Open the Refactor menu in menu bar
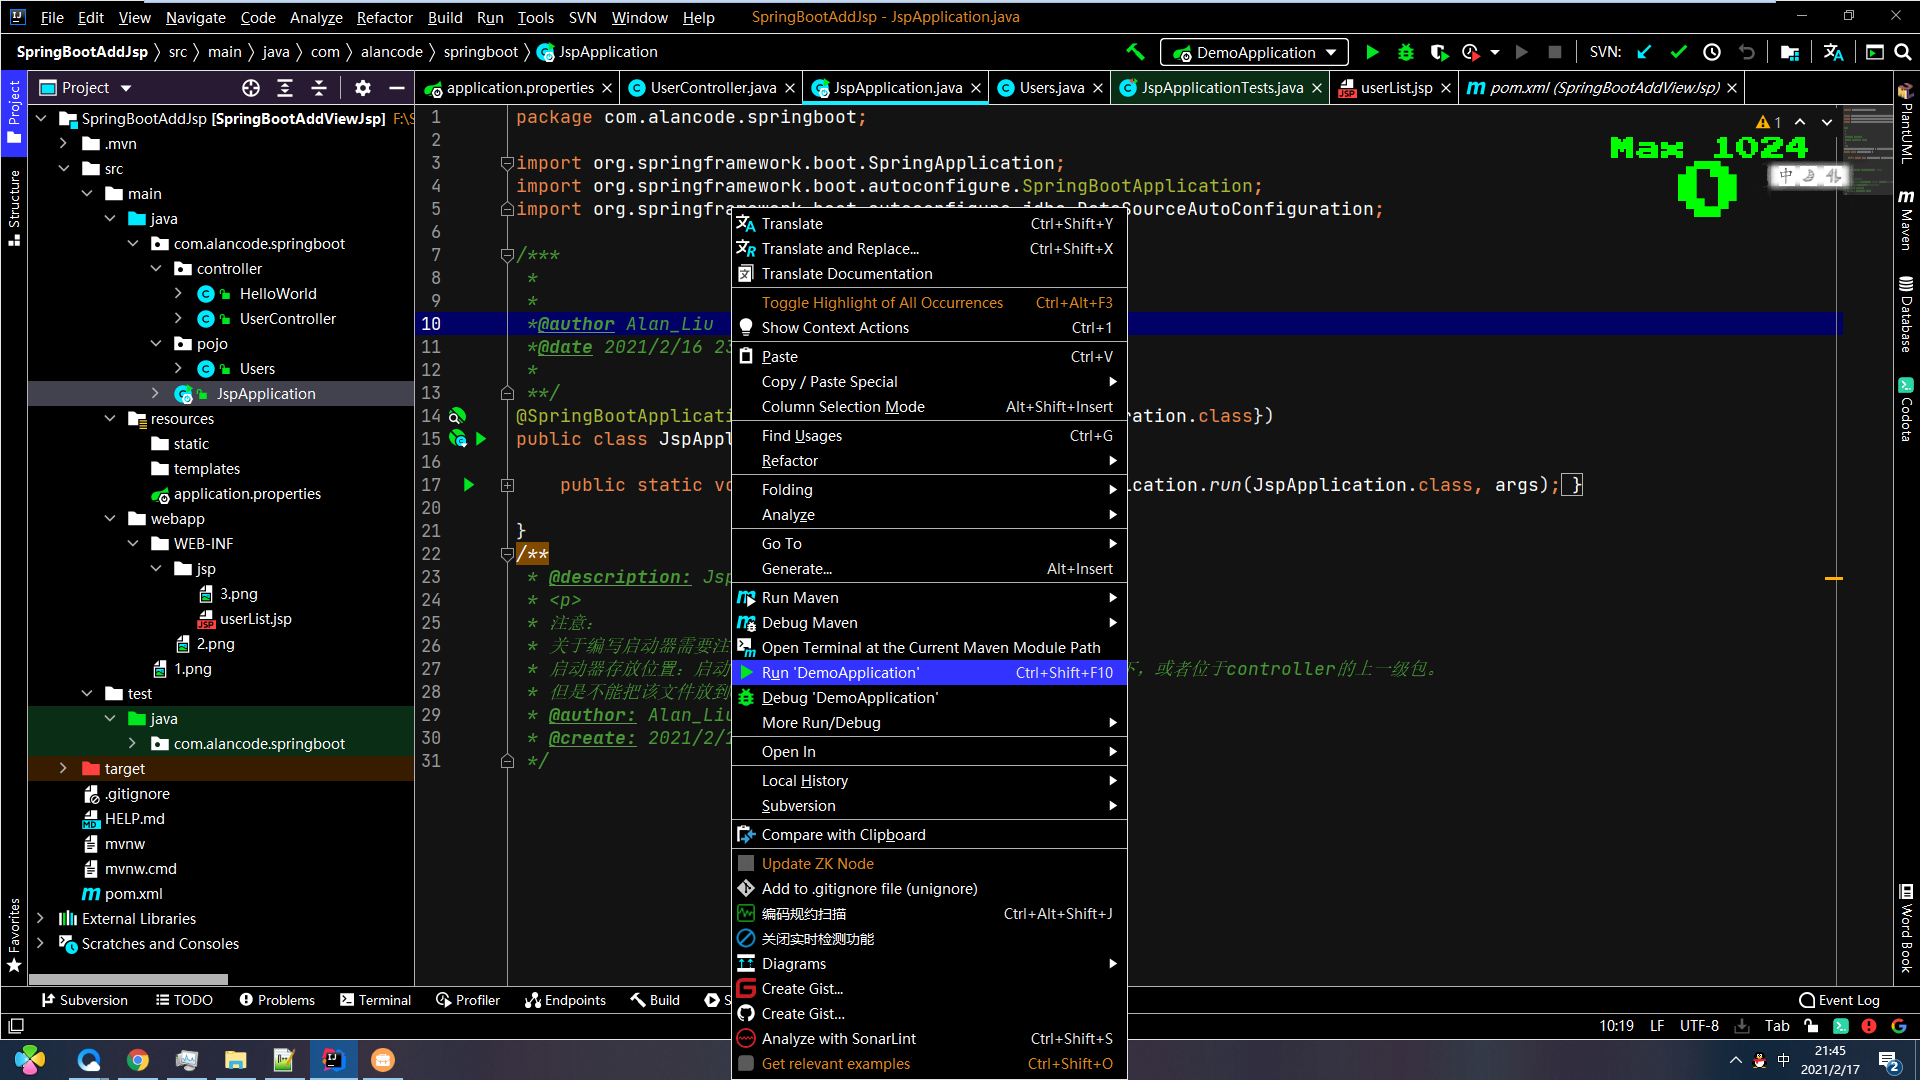The height and width of the screenshot is (1080, 1920). pyautogui.click(x=384, y=17)
